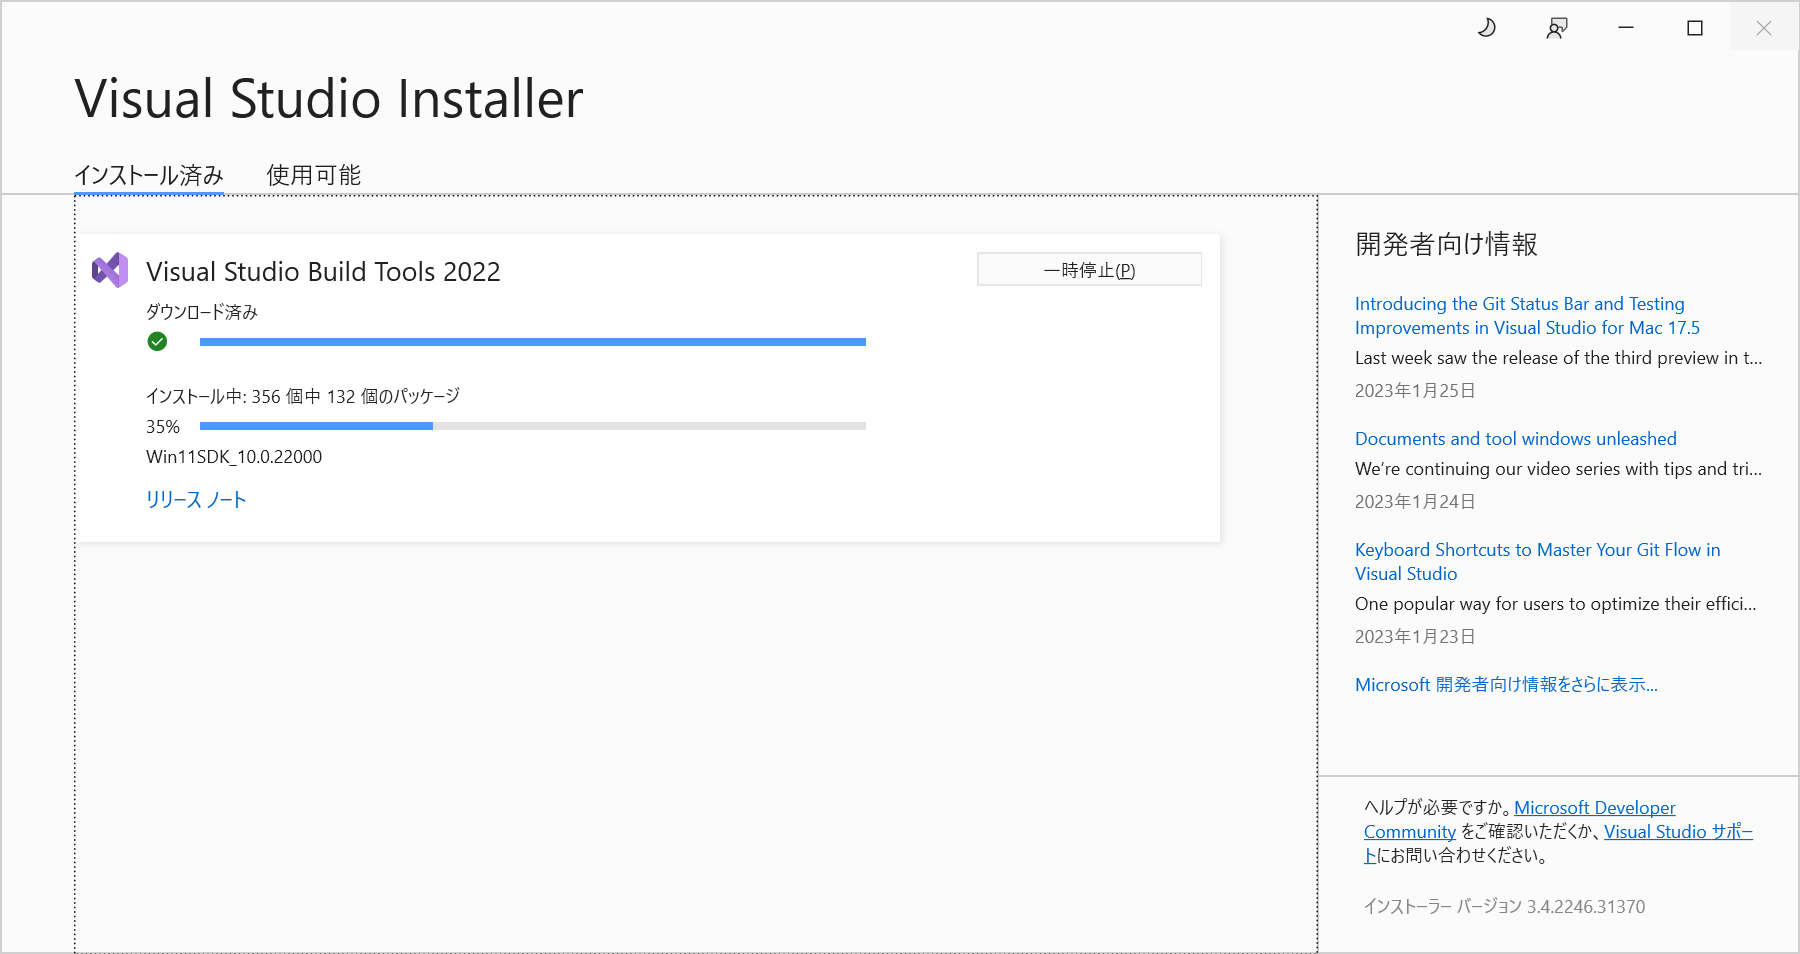The height and width of the screenshot is (954, 1800).
Task: Open Documents and tool windows unleashed article
Action: 1516,439
